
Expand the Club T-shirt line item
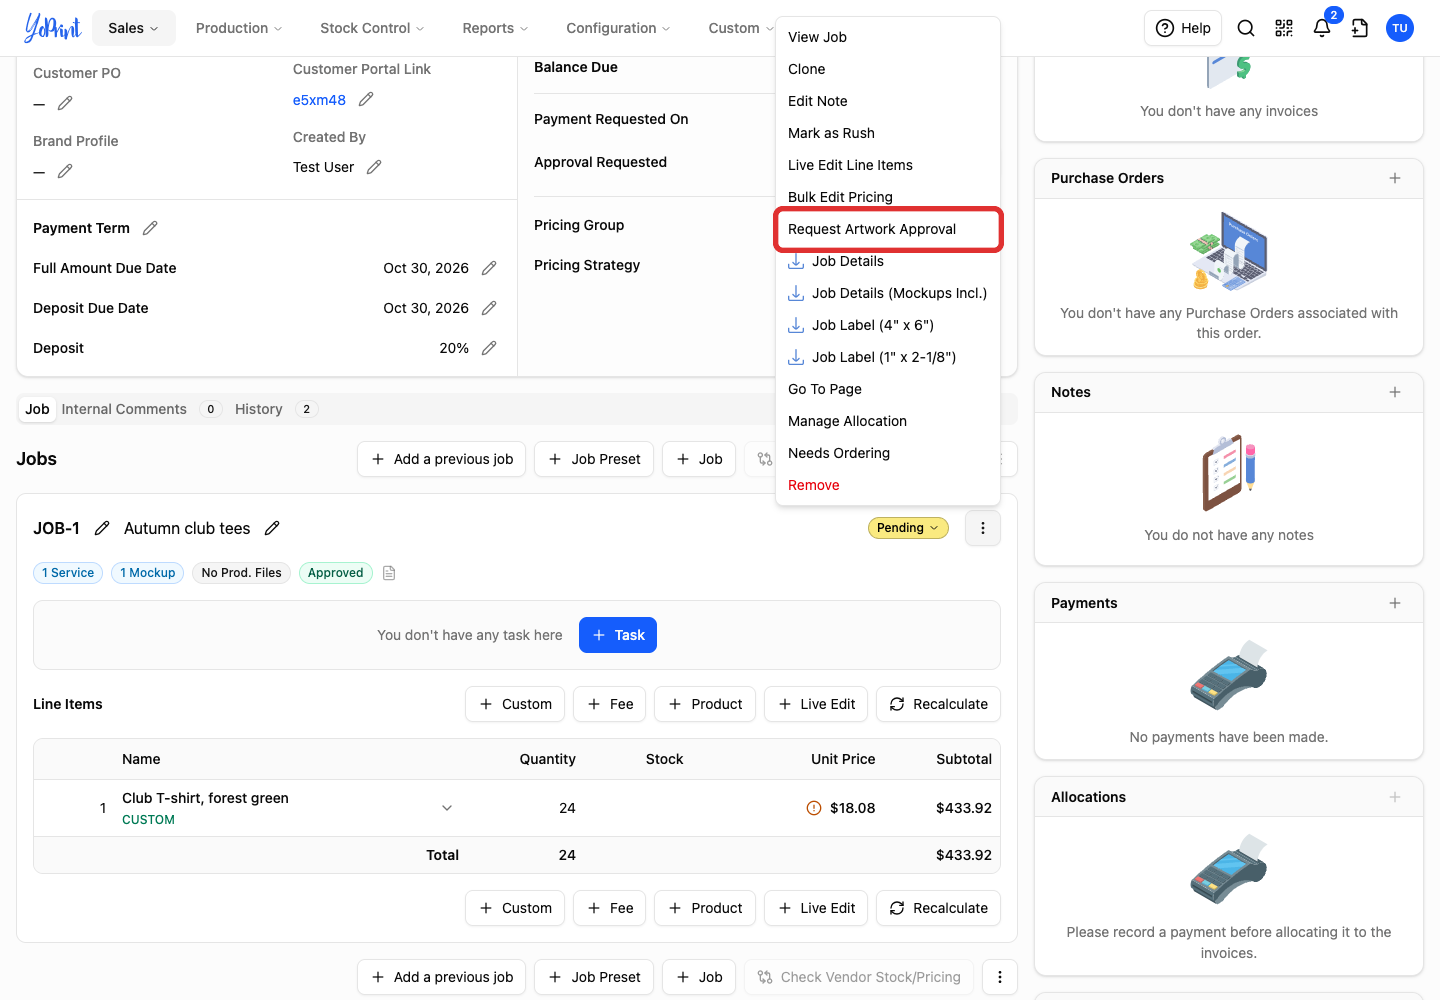coord(447,808)
